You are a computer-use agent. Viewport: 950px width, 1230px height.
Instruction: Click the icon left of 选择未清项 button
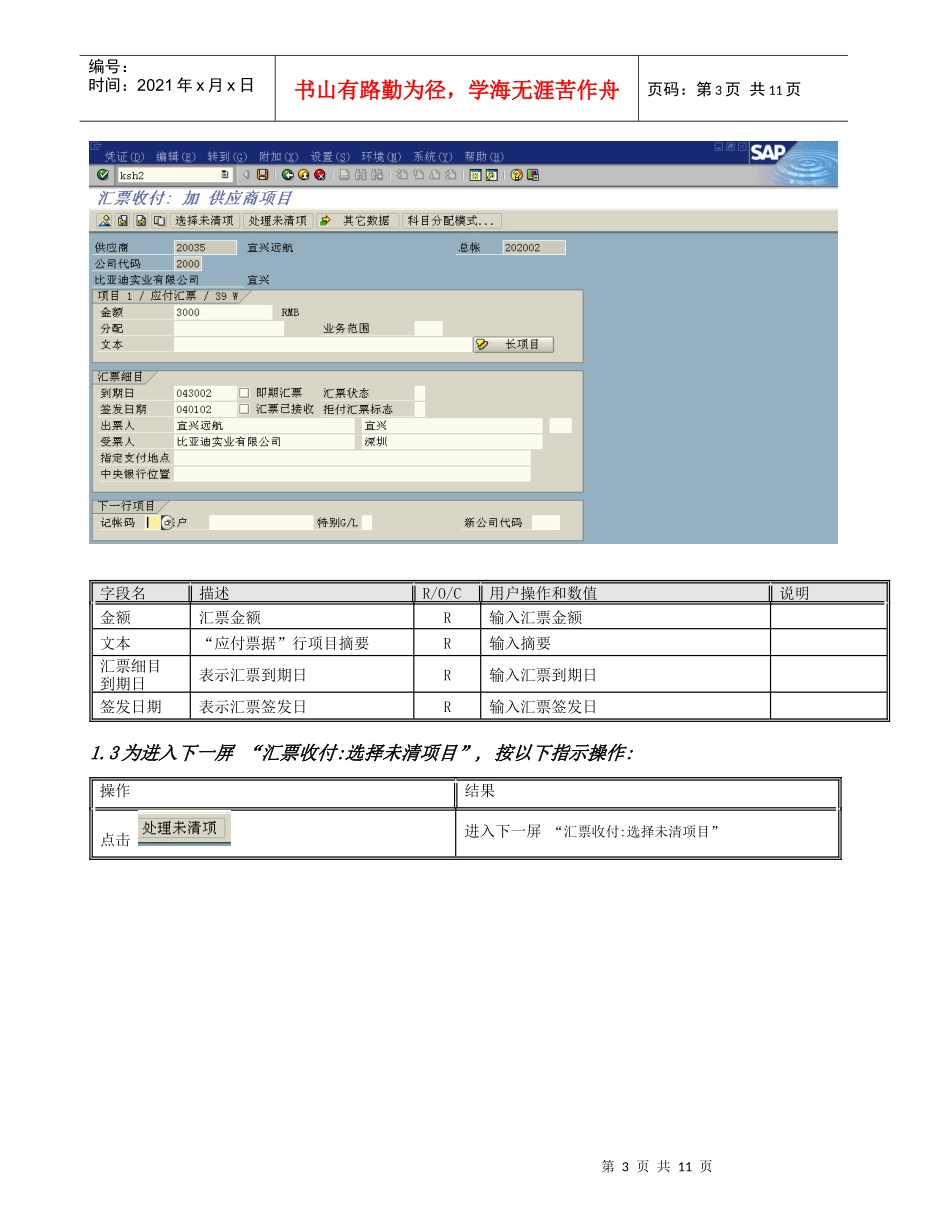pyautogui.click(x=160, y=221)
